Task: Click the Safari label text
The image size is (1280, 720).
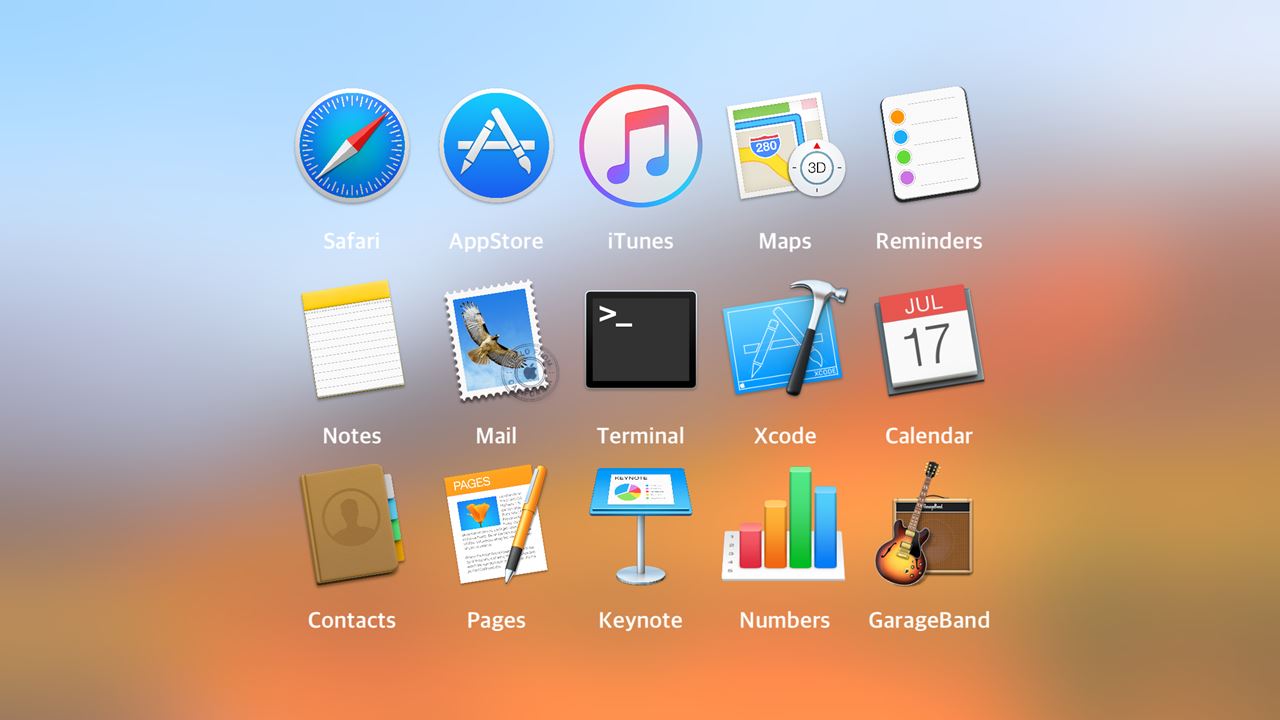Action: [x=352, y=241]
